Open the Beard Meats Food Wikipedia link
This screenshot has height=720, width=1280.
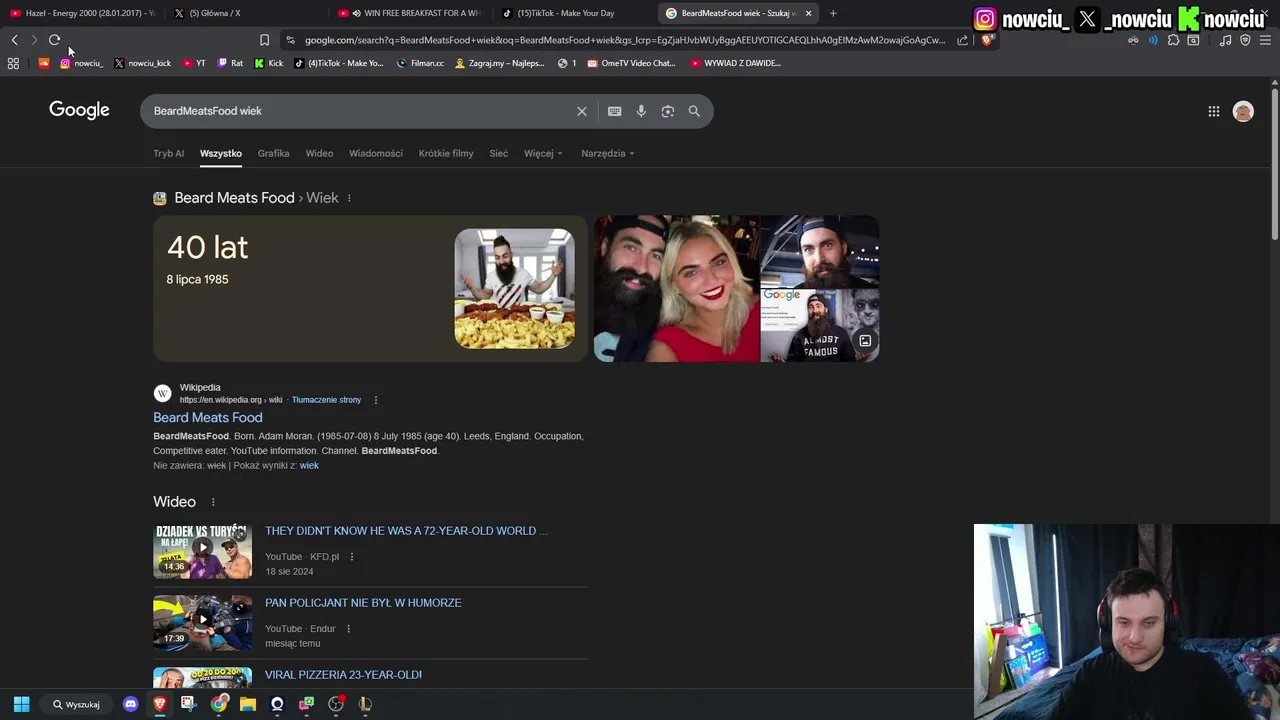(x=208, y=418)
